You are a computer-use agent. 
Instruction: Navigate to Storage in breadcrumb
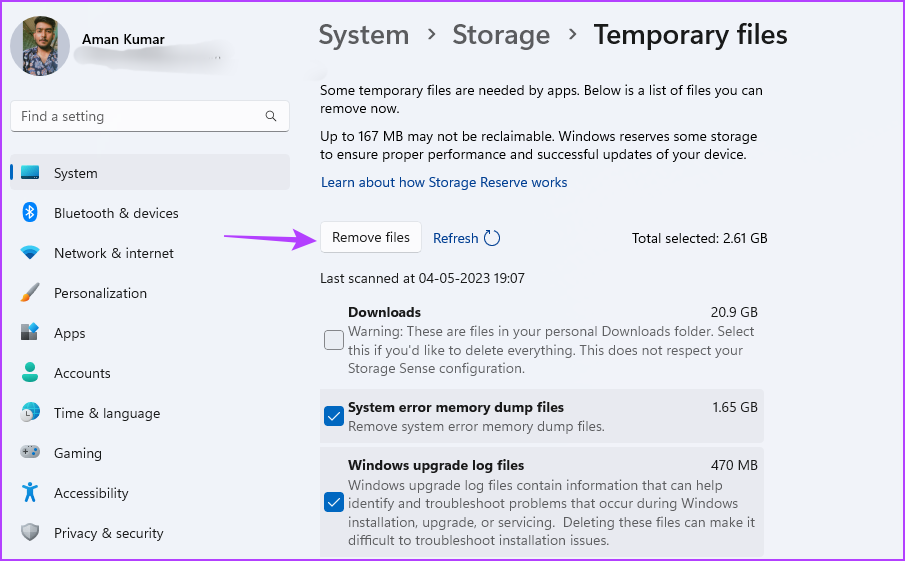[501, 35]
